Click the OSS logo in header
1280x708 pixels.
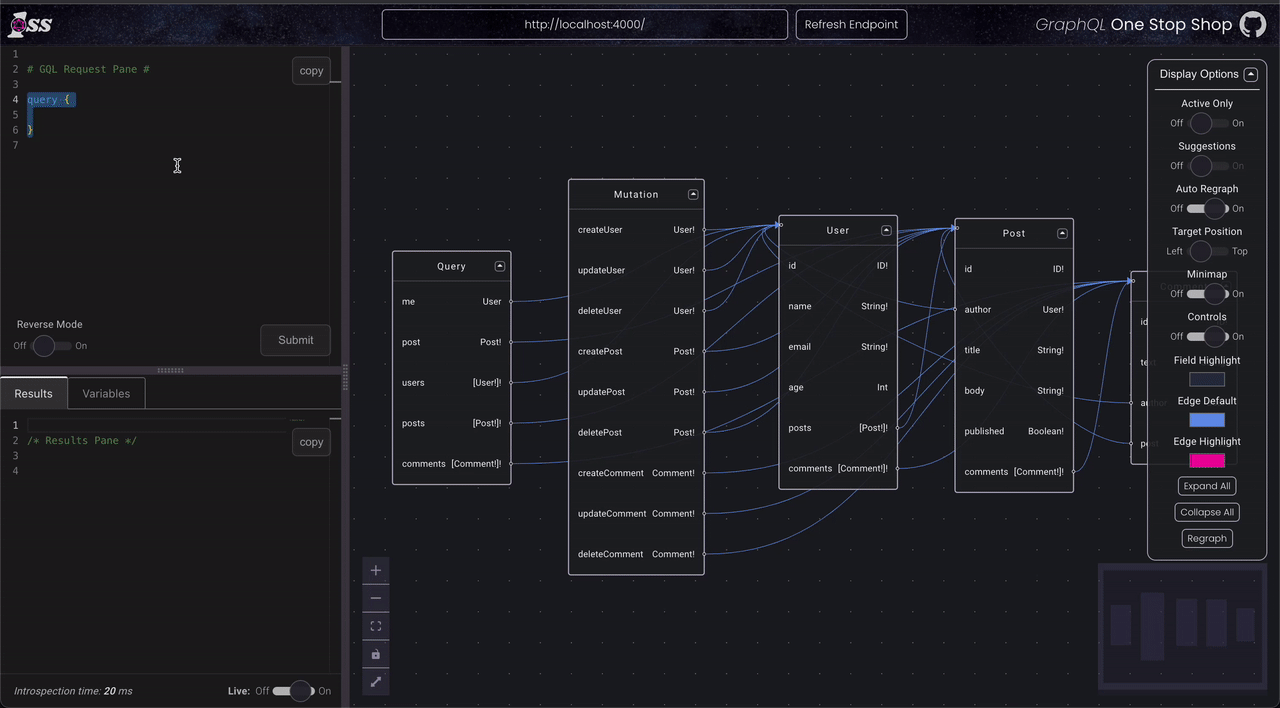tap(30, 25)
